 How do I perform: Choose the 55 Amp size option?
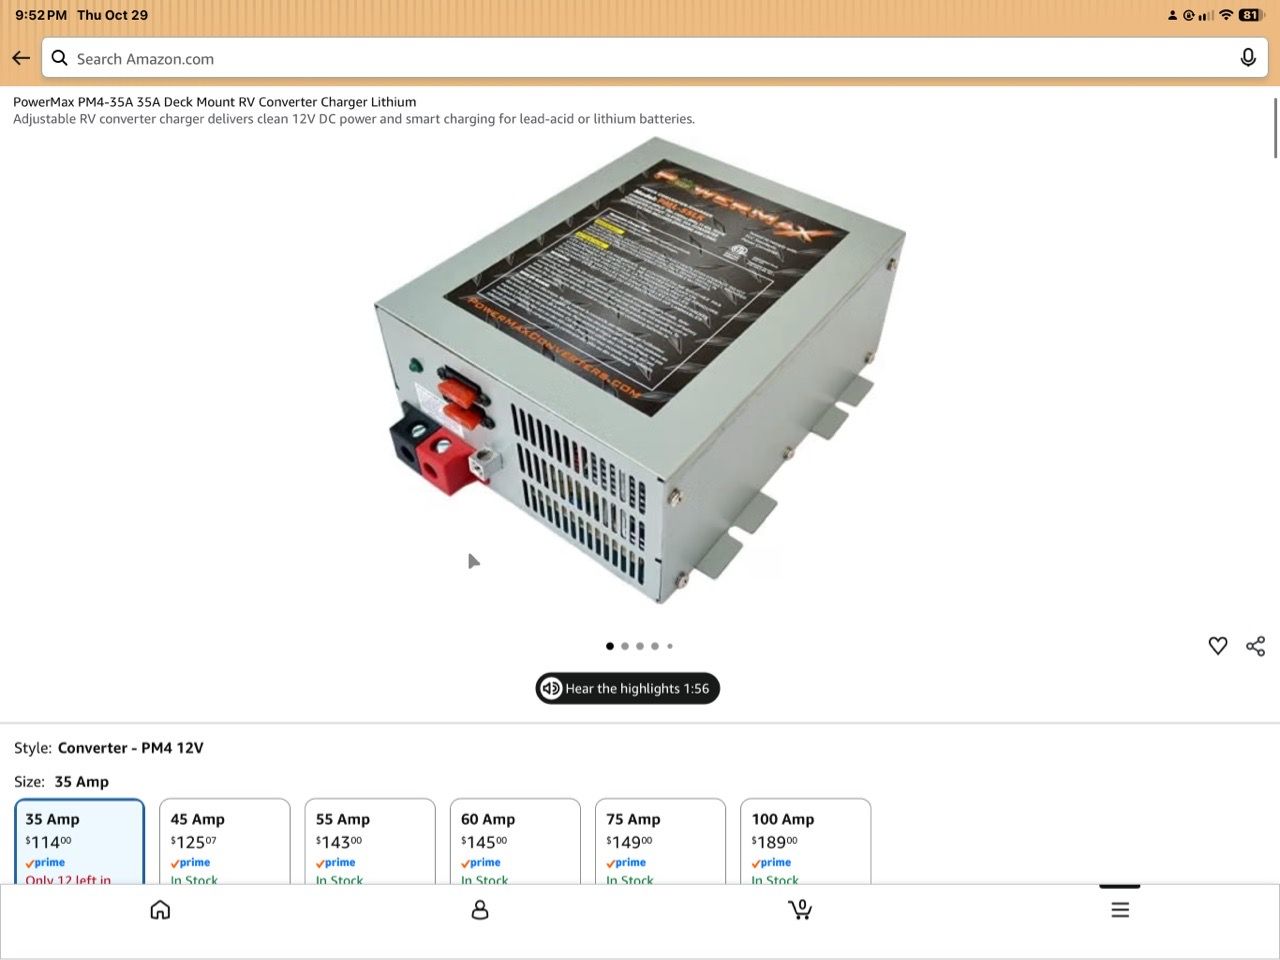[x=370, y=841]
